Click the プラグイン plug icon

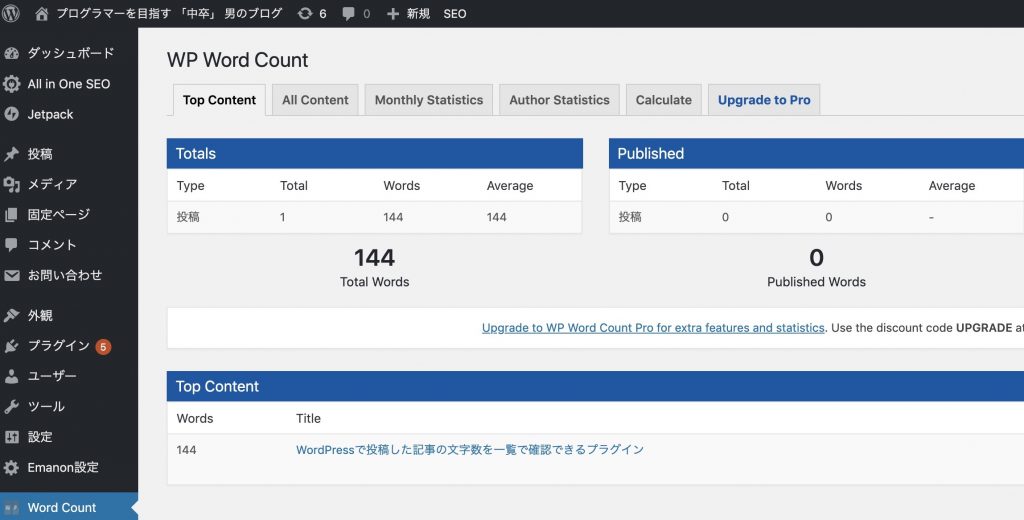[11, 346]
